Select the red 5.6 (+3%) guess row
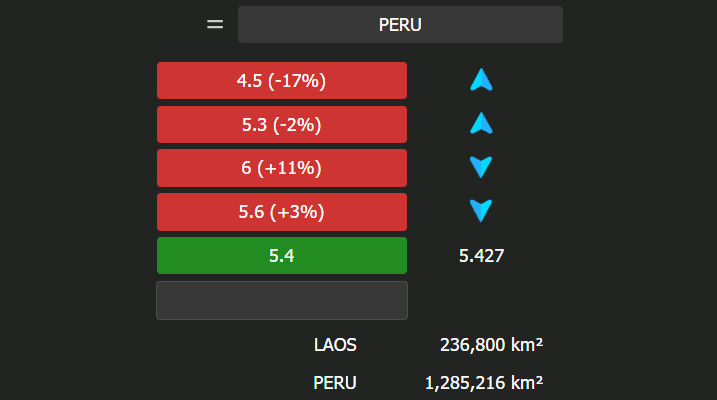The height and width of the screenshot is (400, 717). 282,212
